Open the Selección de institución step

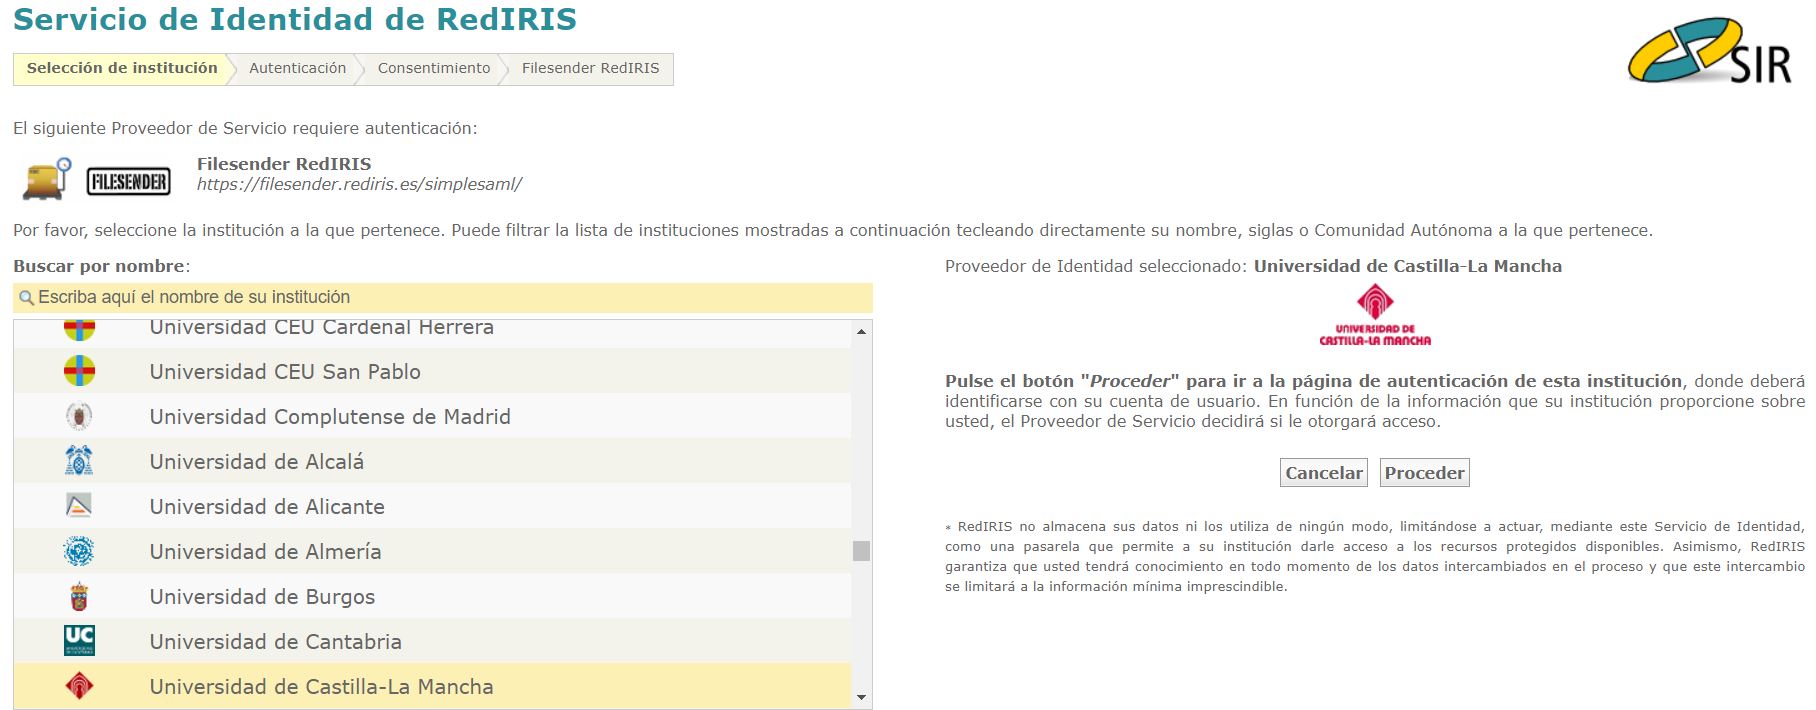pyautogui.click(x=122, y=68)
